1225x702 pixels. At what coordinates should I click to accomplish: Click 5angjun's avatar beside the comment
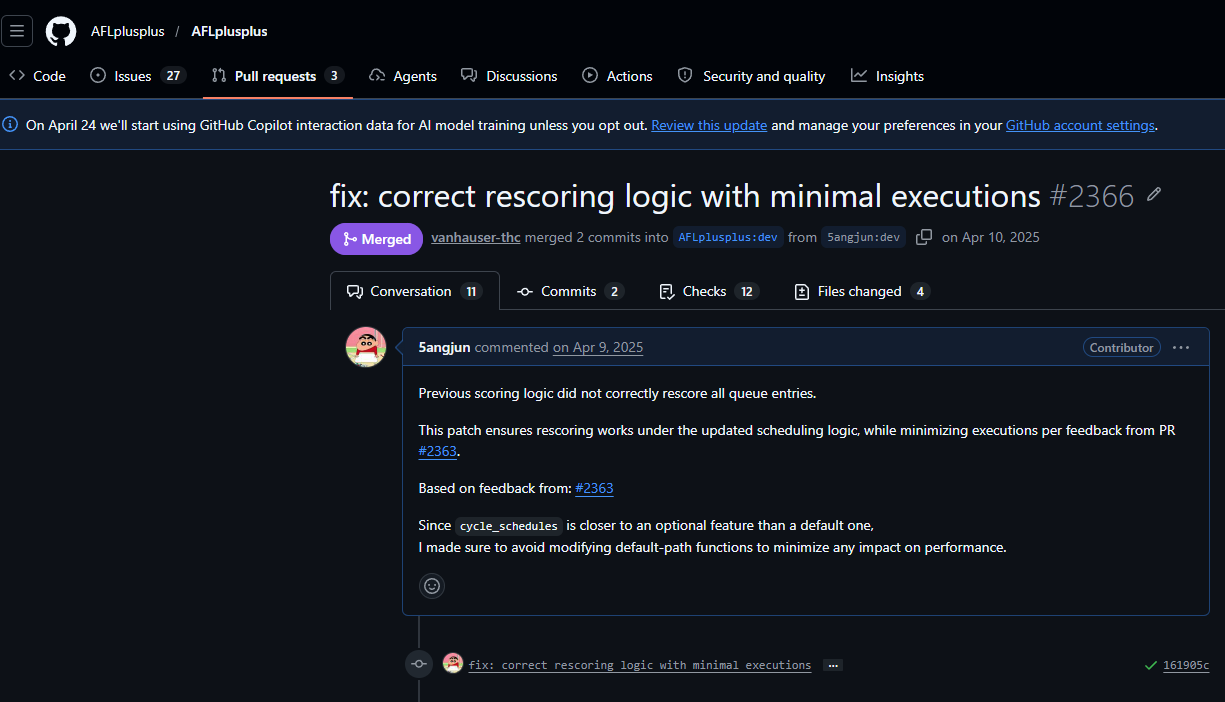pyautogui.click(x=366, y=347)
